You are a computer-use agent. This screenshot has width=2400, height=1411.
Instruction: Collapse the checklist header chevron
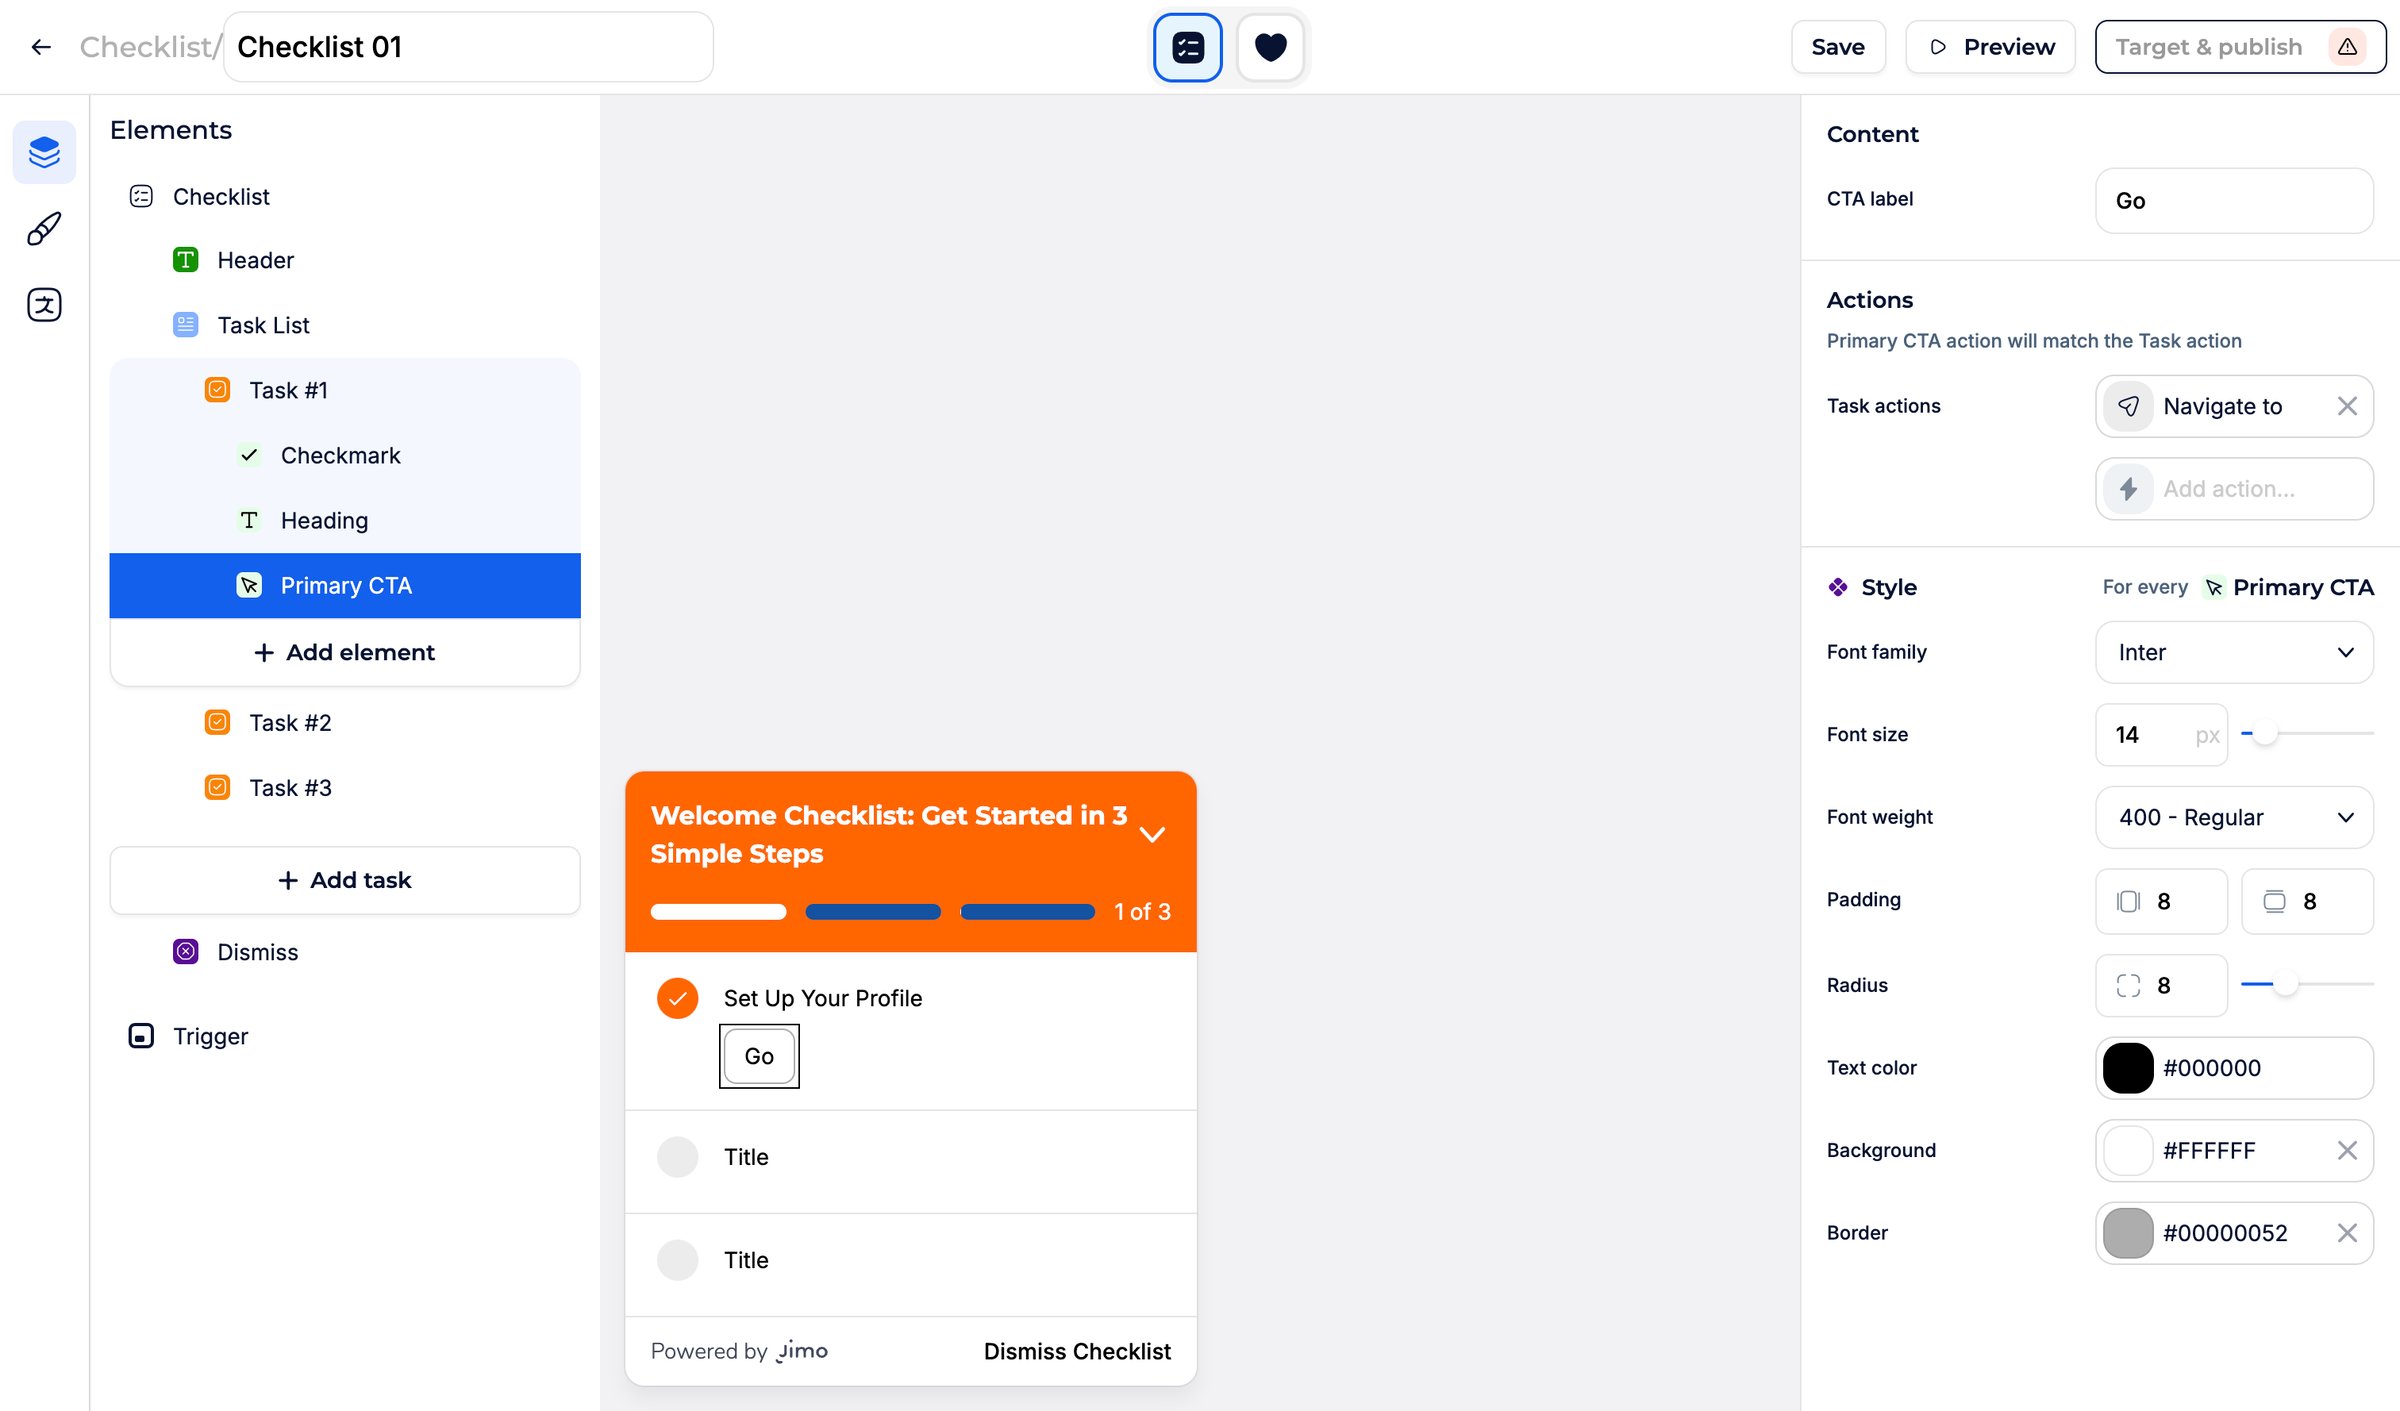click(x=1152, y=834)
